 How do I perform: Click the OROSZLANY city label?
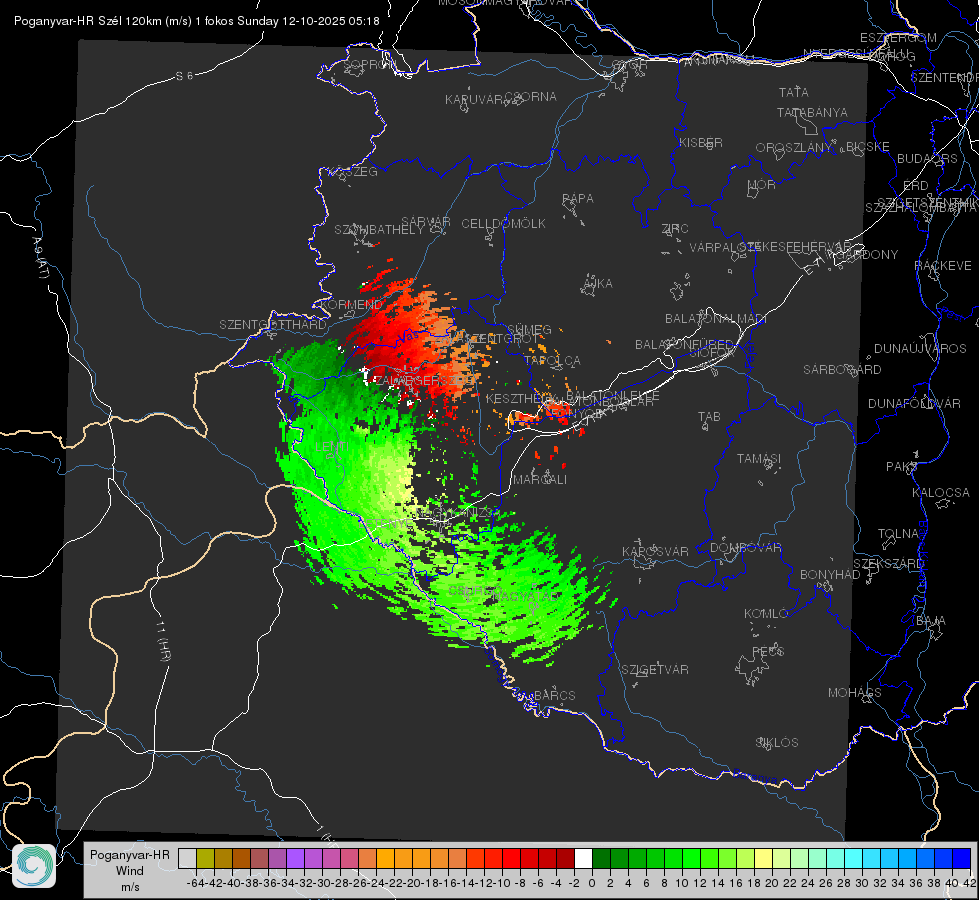794,147
